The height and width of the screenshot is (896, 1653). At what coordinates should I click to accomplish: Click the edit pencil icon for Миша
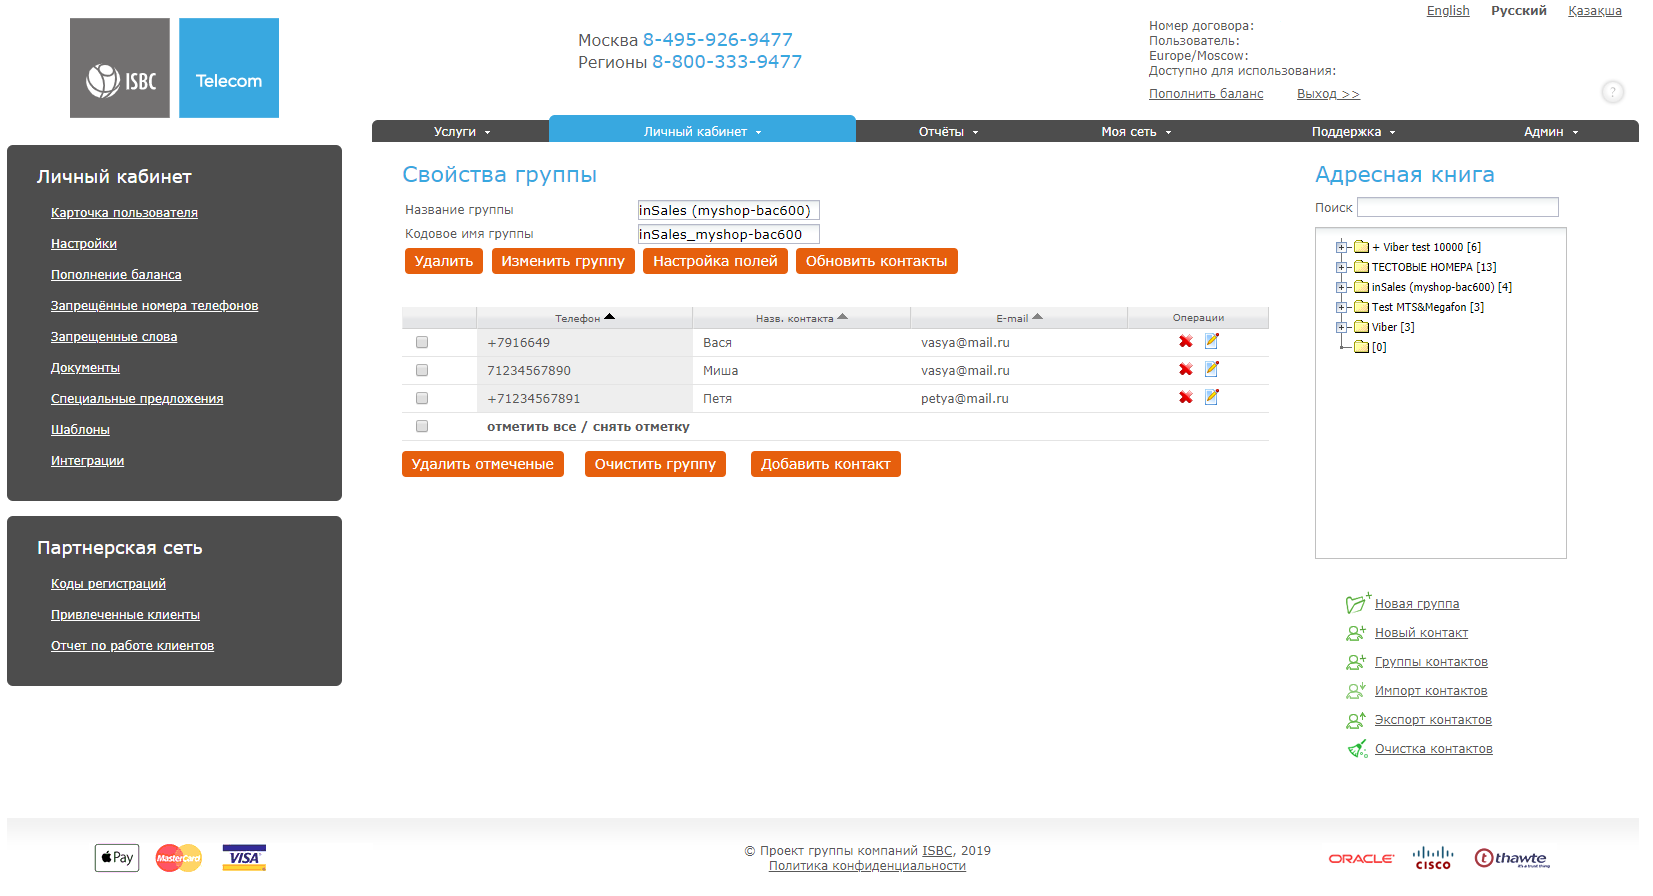(x=1212, y=369)
